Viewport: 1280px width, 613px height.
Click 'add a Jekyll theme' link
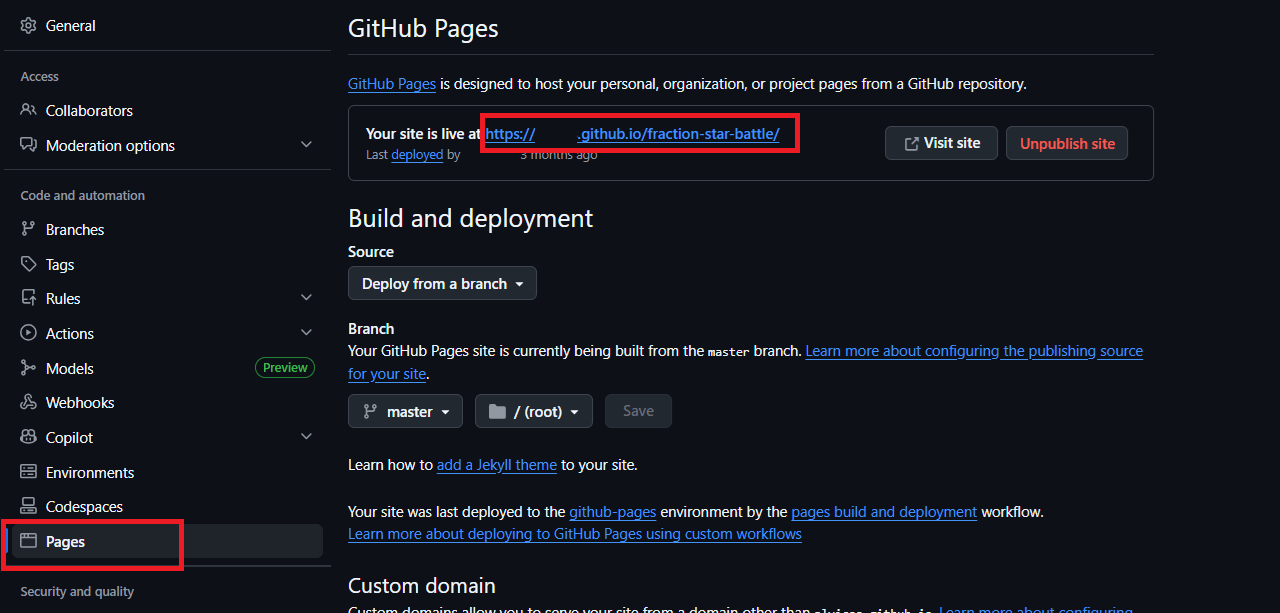[497, 465]
